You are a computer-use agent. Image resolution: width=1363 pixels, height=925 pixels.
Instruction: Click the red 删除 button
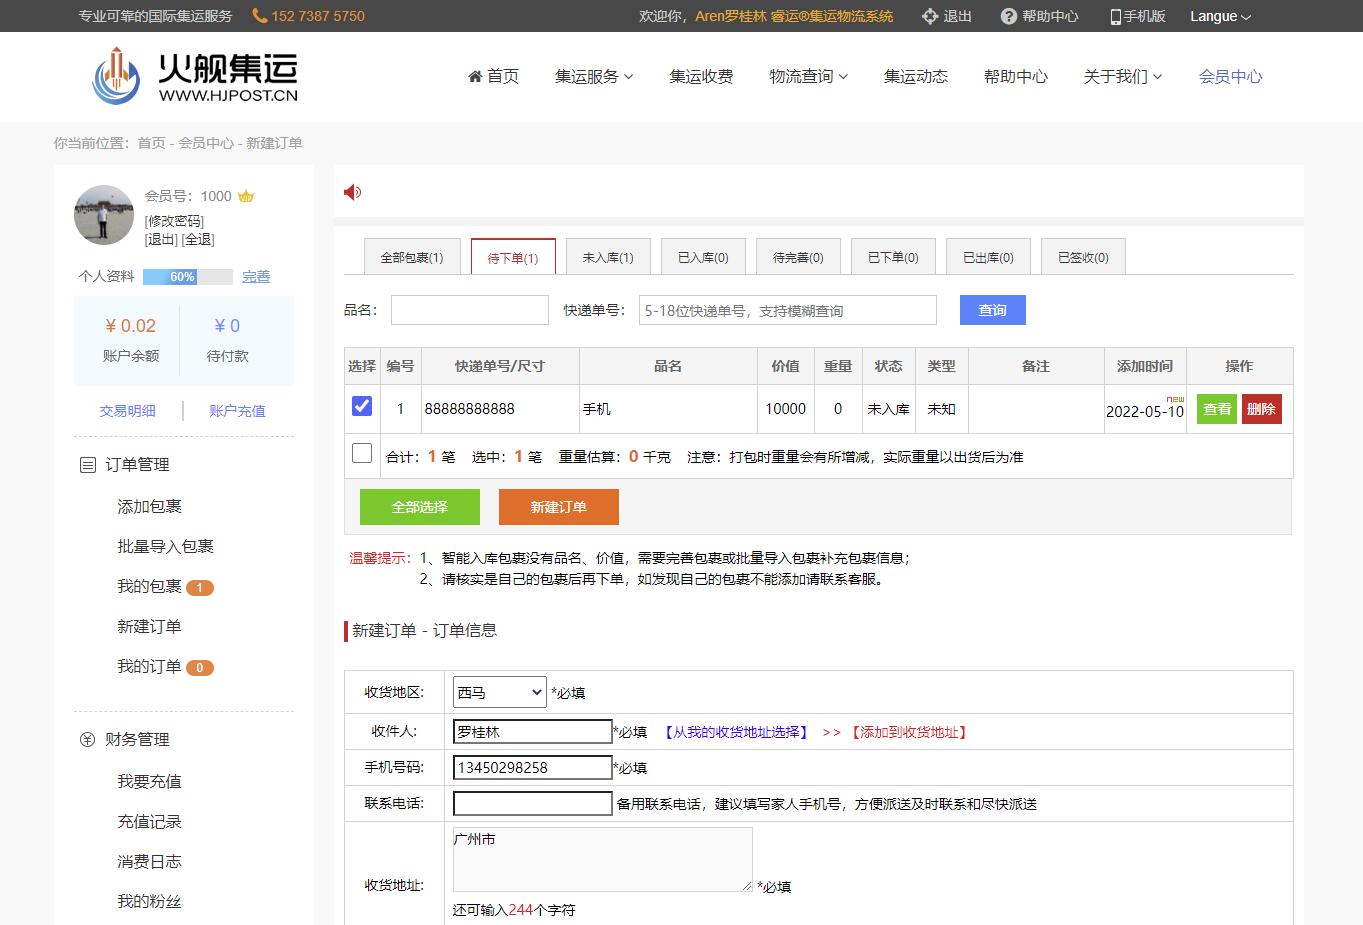(1261, 409)
